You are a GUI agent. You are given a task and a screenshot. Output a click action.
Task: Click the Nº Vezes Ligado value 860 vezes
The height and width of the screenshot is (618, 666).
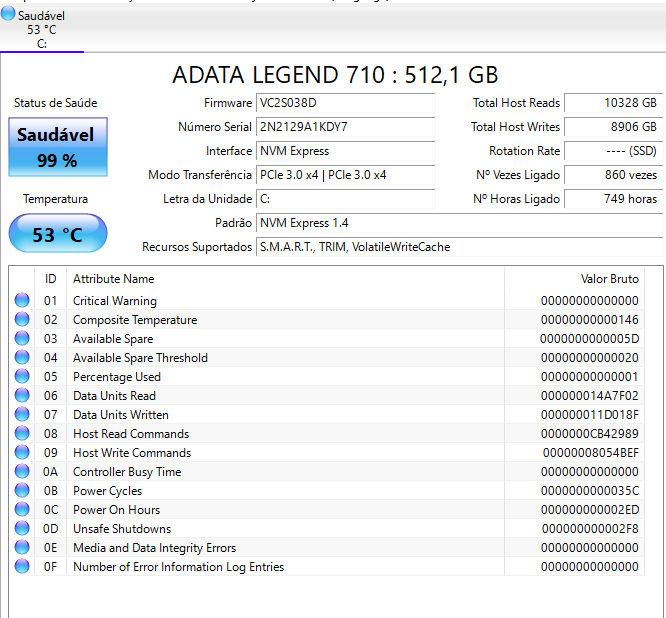point(614,175)
